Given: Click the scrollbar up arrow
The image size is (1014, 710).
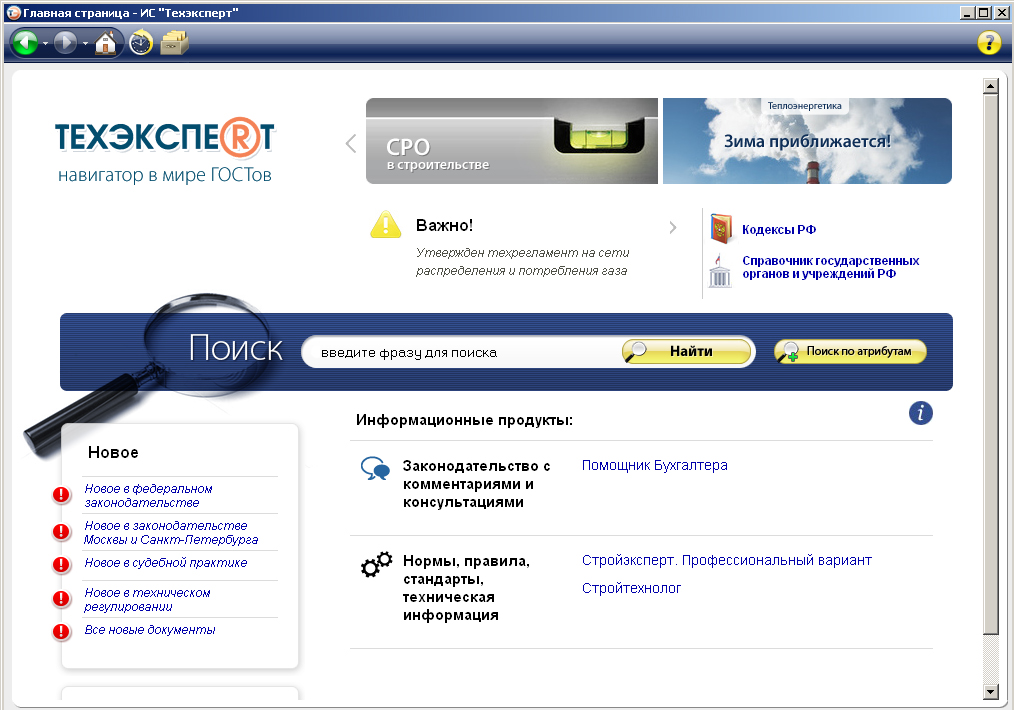Looking at the screenshot, I should click(991, 85).
